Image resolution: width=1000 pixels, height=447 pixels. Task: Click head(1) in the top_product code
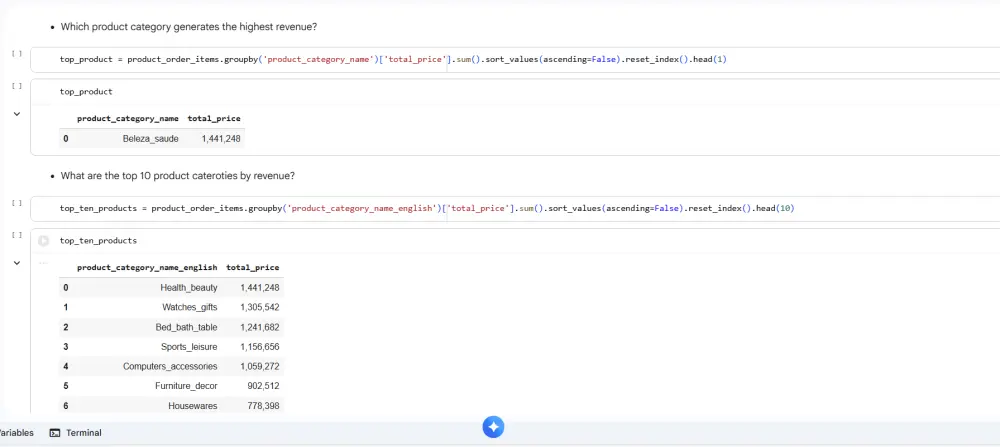(x=710, y=60)
